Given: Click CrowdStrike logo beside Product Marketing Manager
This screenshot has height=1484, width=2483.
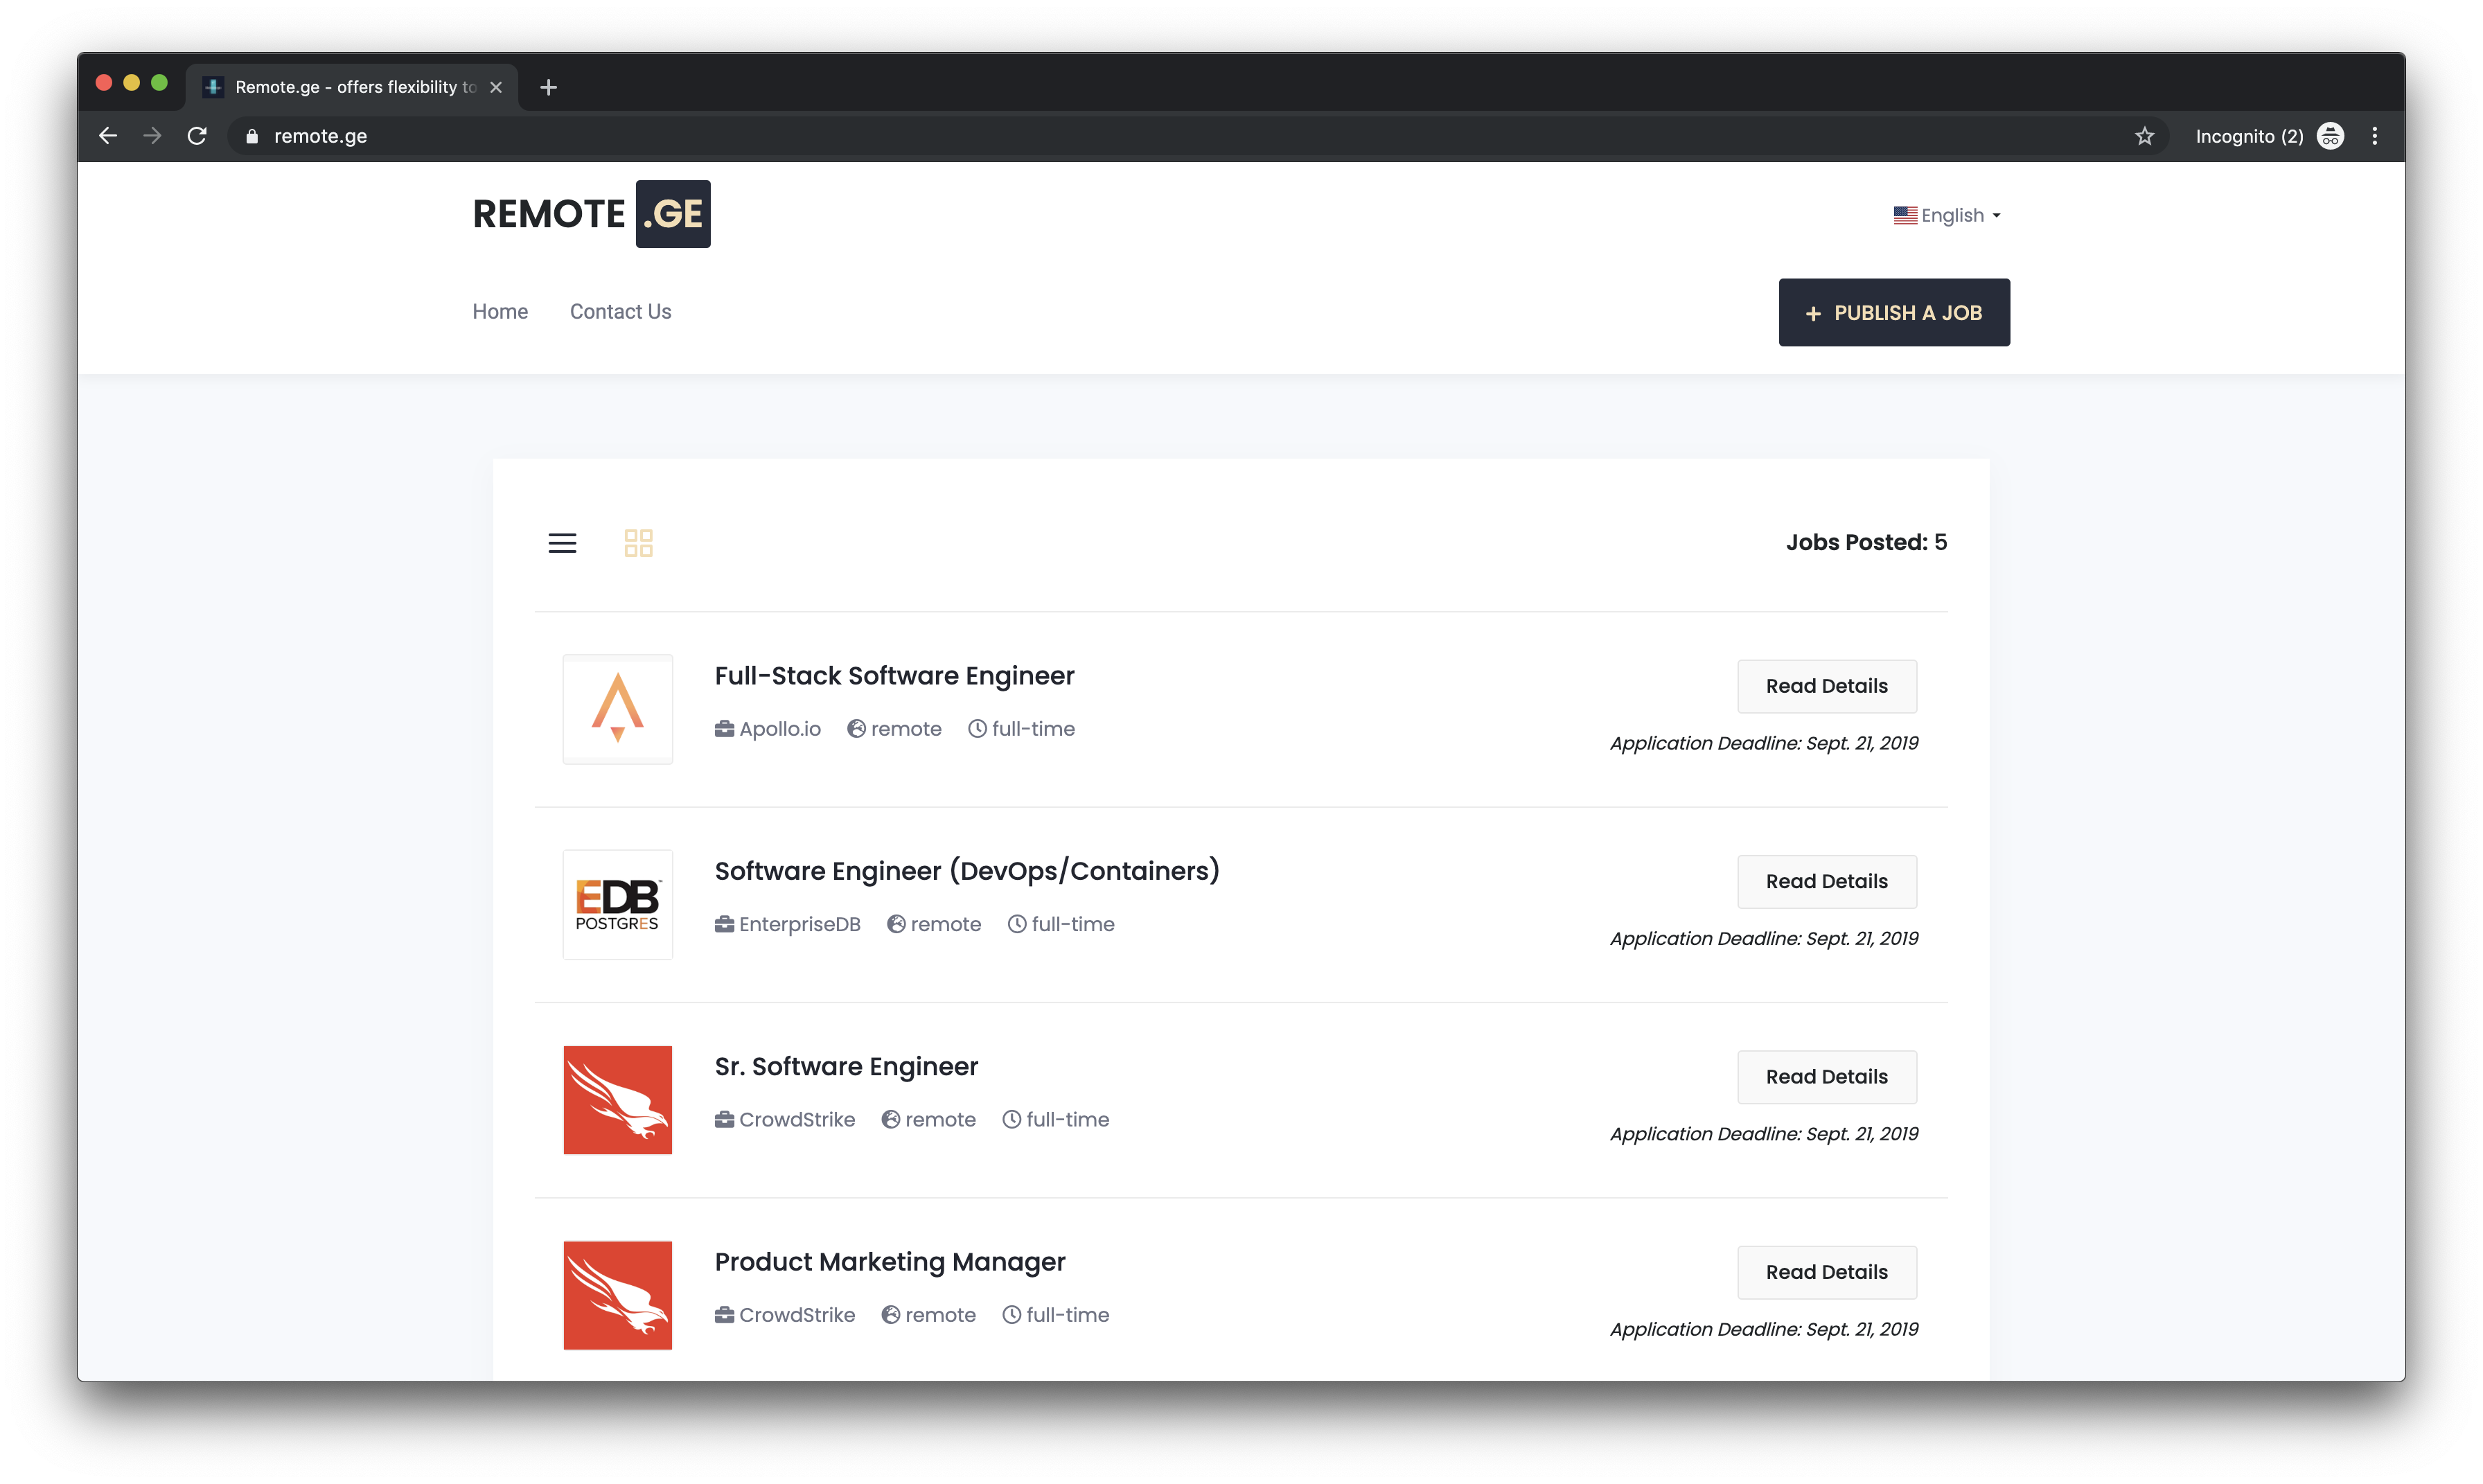Looking at the screenshot, I should 617,1295.
